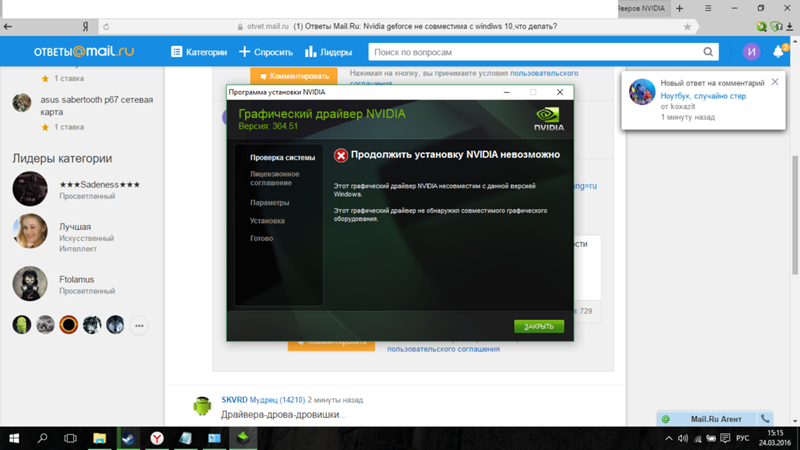This screenshot has height=450, width=800.
Task: Minimize the NVIDIA installer window
Action: click(x=507, y=92)
